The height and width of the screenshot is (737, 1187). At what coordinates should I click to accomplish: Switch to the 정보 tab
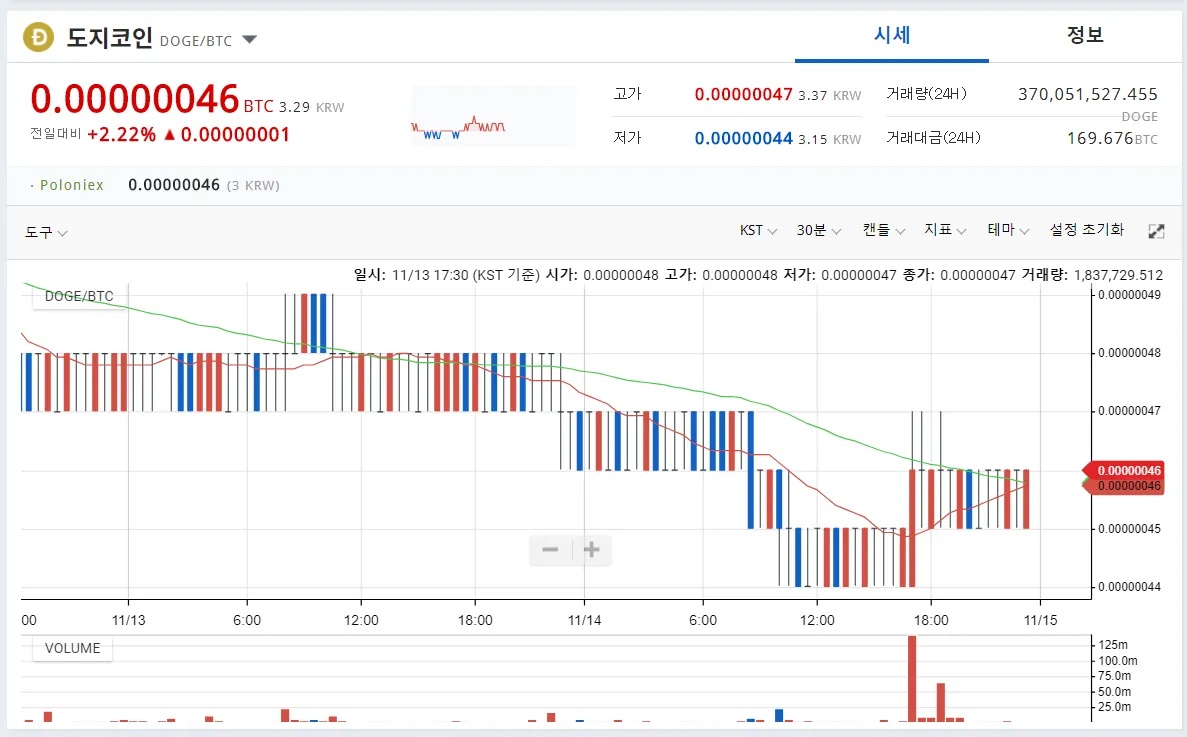(x=1085, y=35)
